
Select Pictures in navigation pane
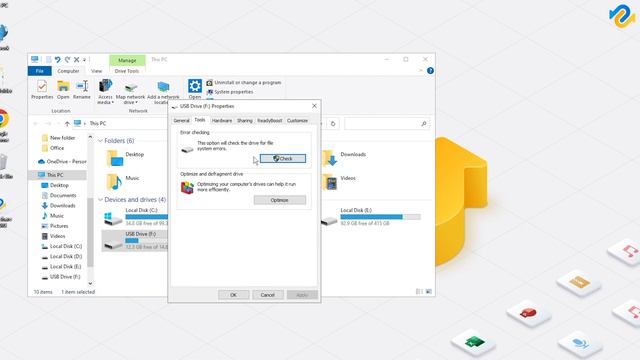55,226
